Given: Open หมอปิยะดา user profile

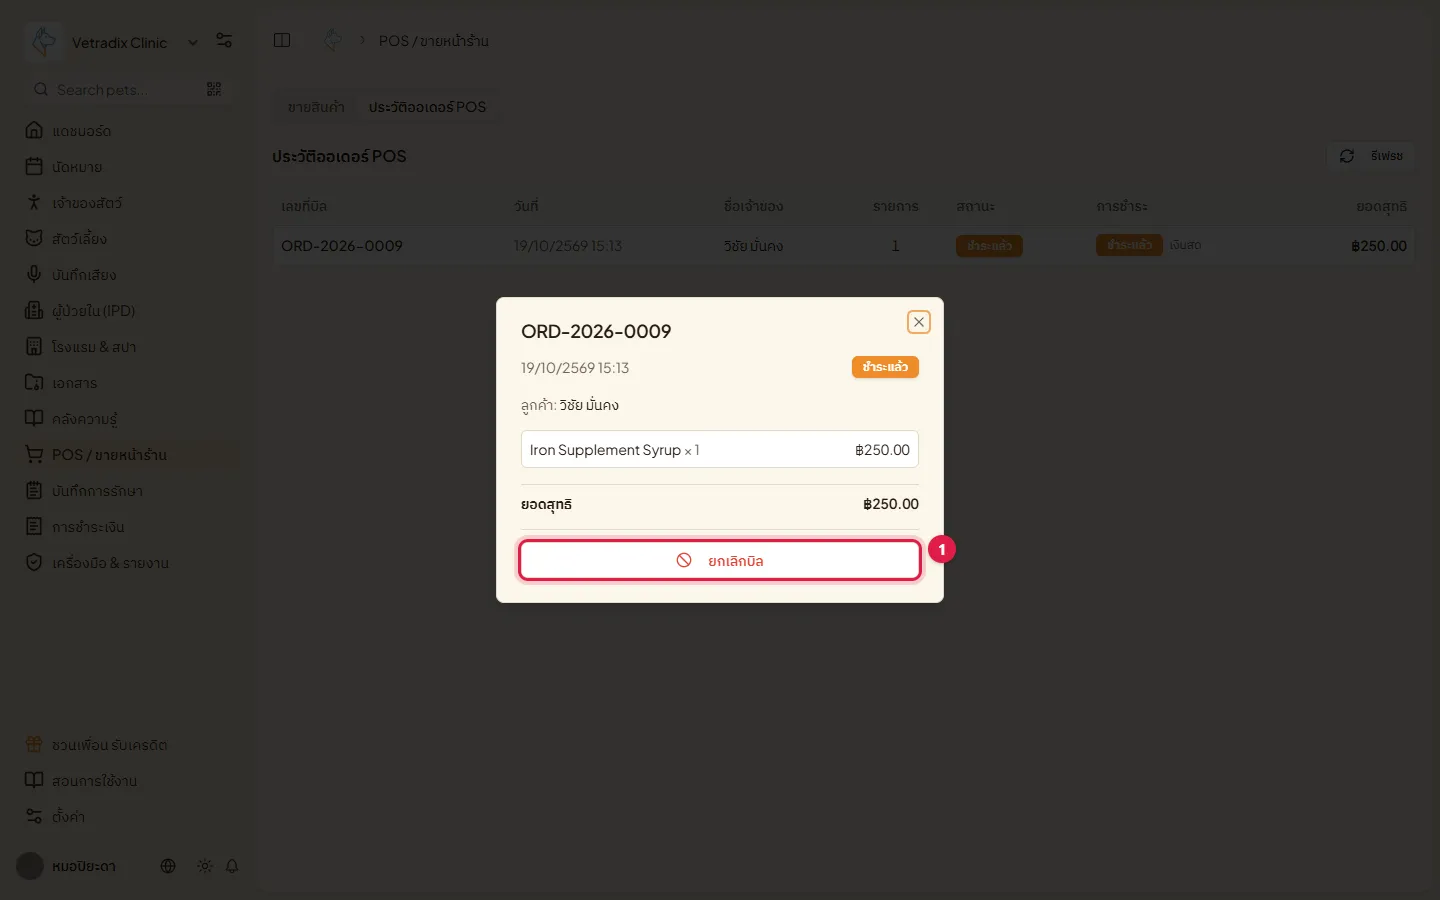Looking at the screenshot, I should coord(67,866).
